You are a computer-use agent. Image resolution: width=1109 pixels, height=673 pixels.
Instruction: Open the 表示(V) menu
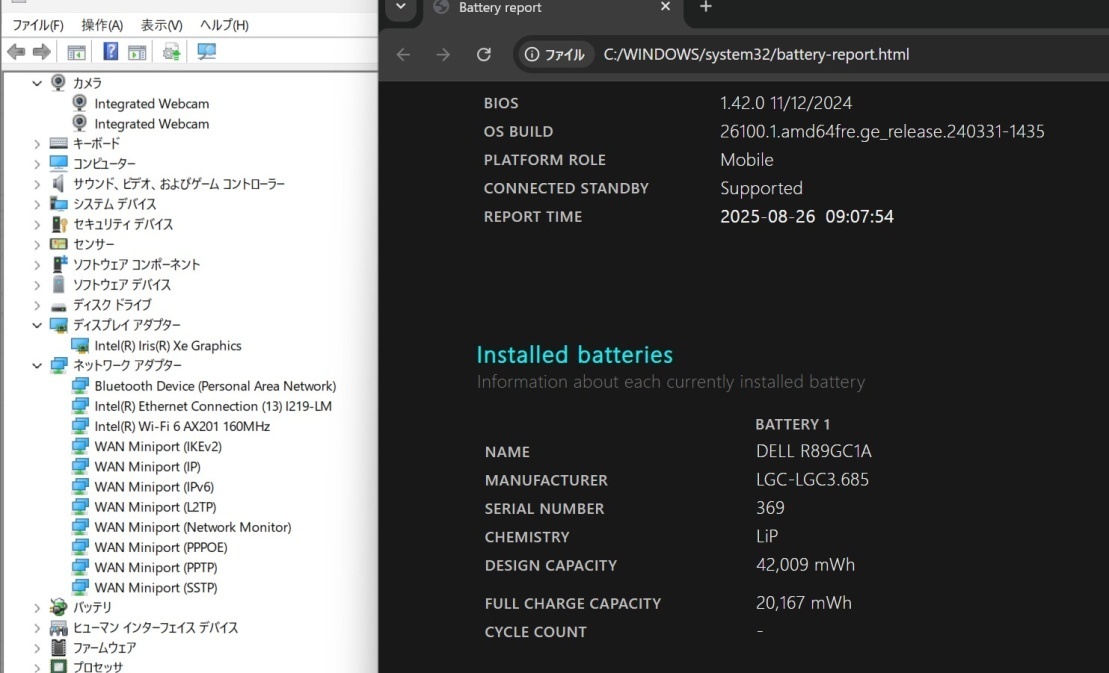(x=161, y=25)
